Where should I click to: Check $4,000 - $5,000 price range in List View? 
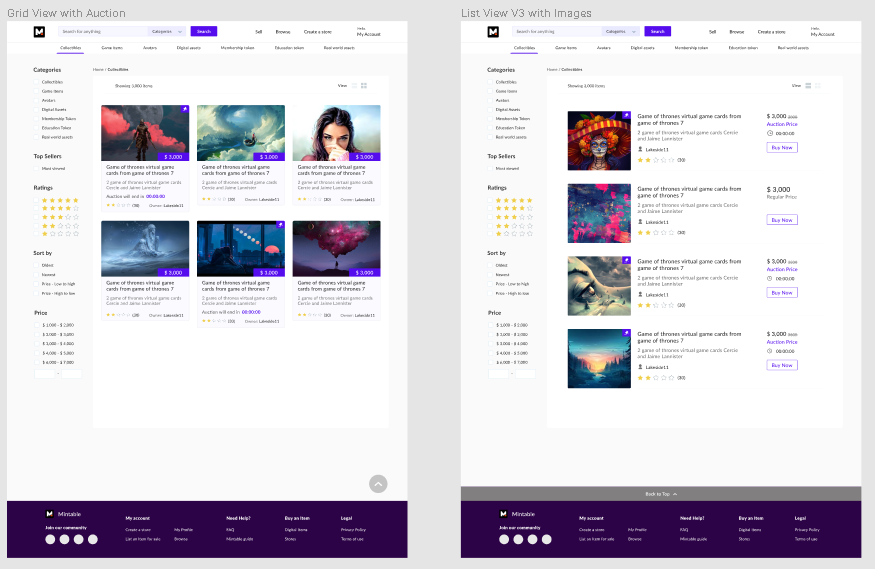491,353
